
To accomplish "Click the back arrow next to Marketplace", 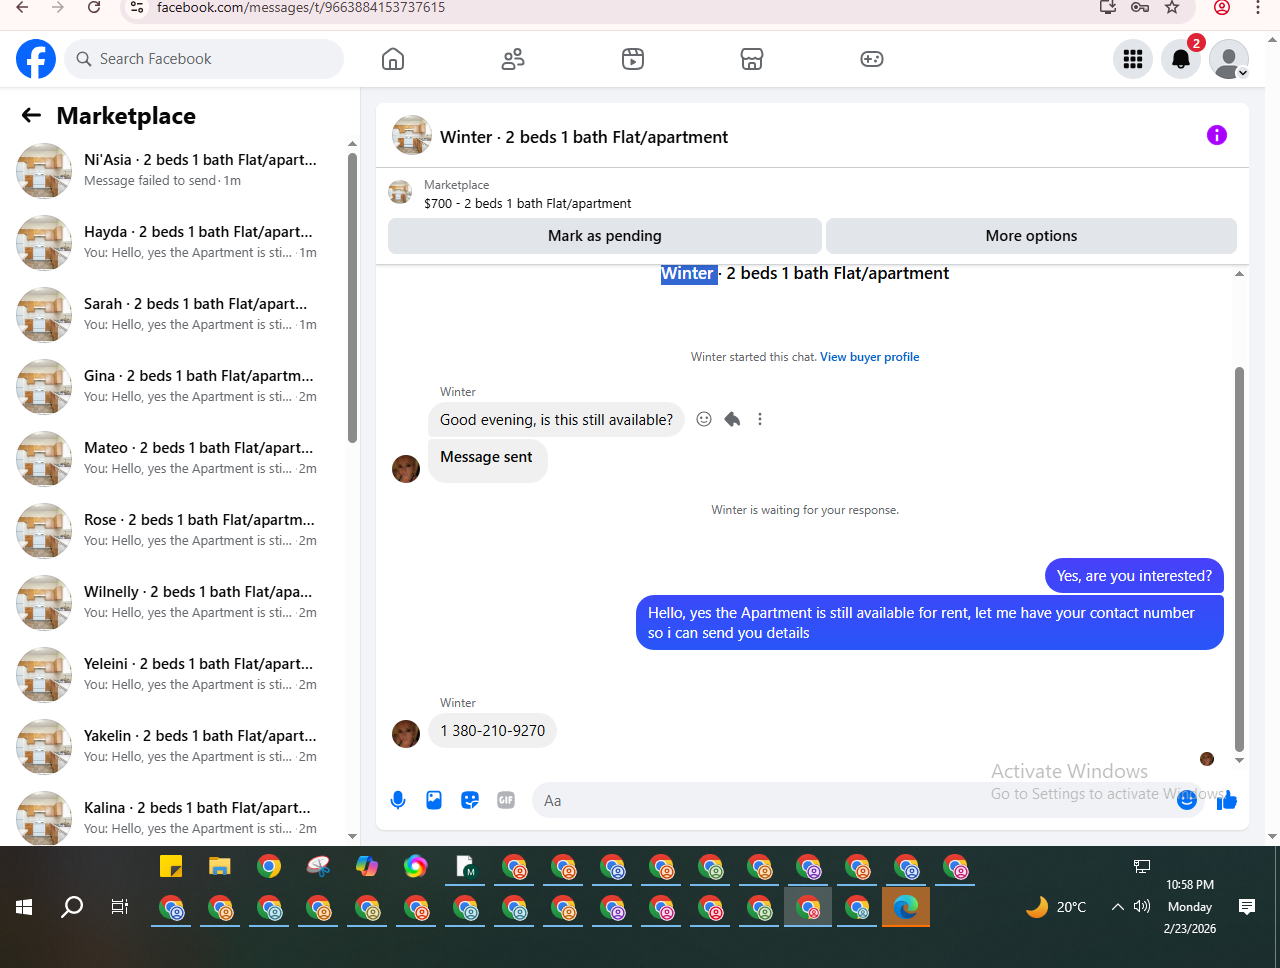I will (x=31, y=115).
